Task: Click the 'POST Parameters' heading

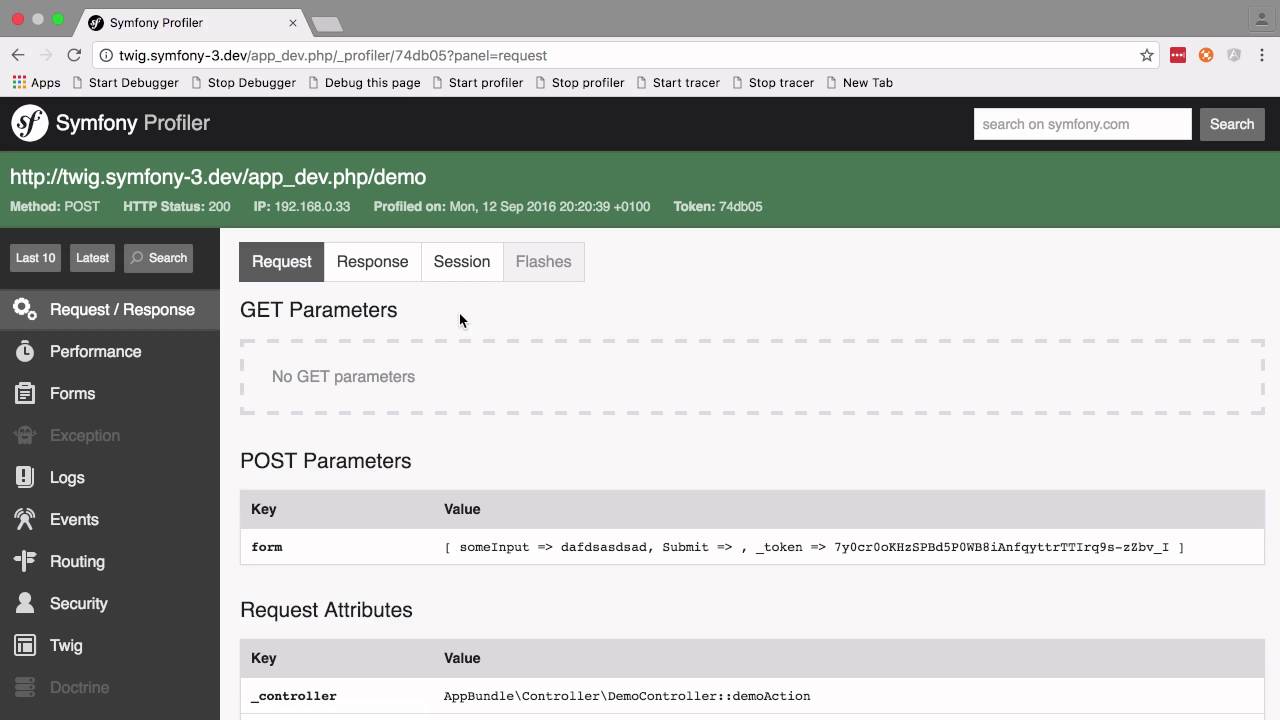Action: (326, 461)
